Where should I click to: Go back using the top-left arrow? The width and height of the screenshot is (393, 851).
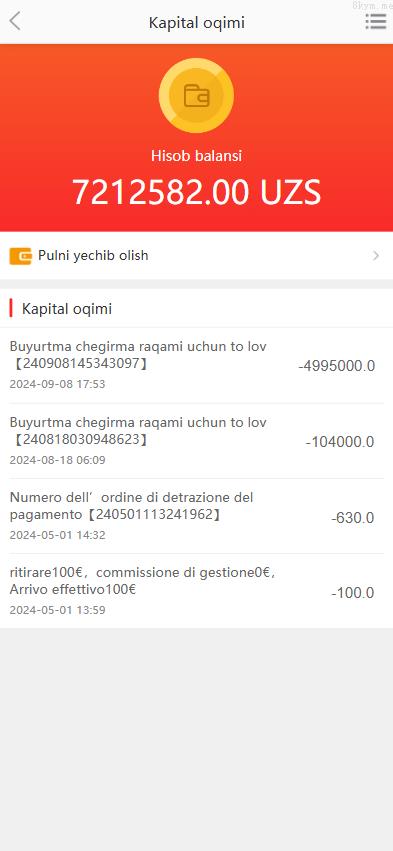pyautogui.click(x=15, y=22)
